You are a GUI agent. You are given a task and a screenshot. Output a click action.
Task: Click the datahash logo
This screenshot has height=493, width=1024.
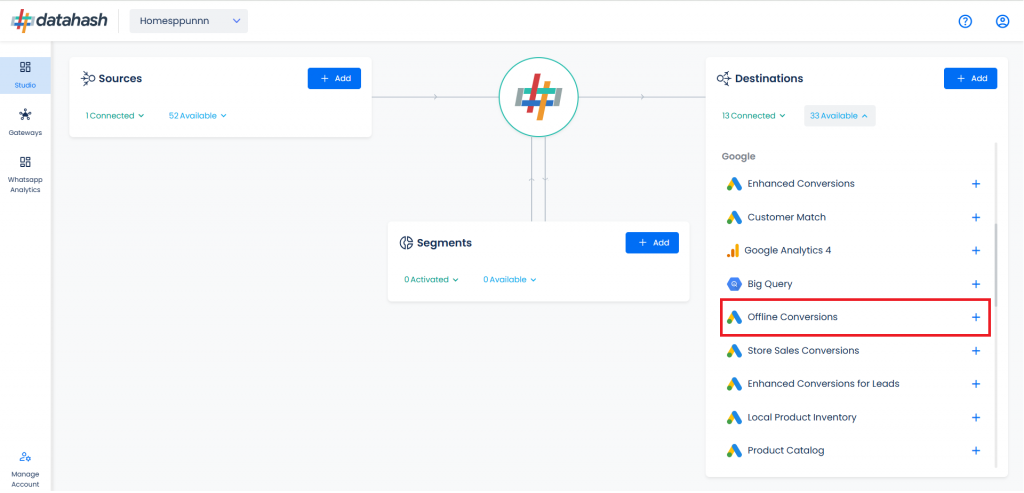pyautogui.click(x=59, y=21)
